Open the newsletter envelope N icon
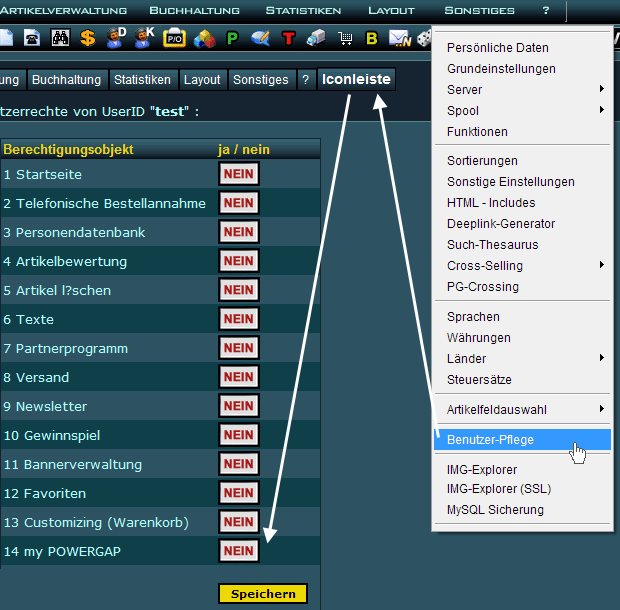 (x=400, y=38)
